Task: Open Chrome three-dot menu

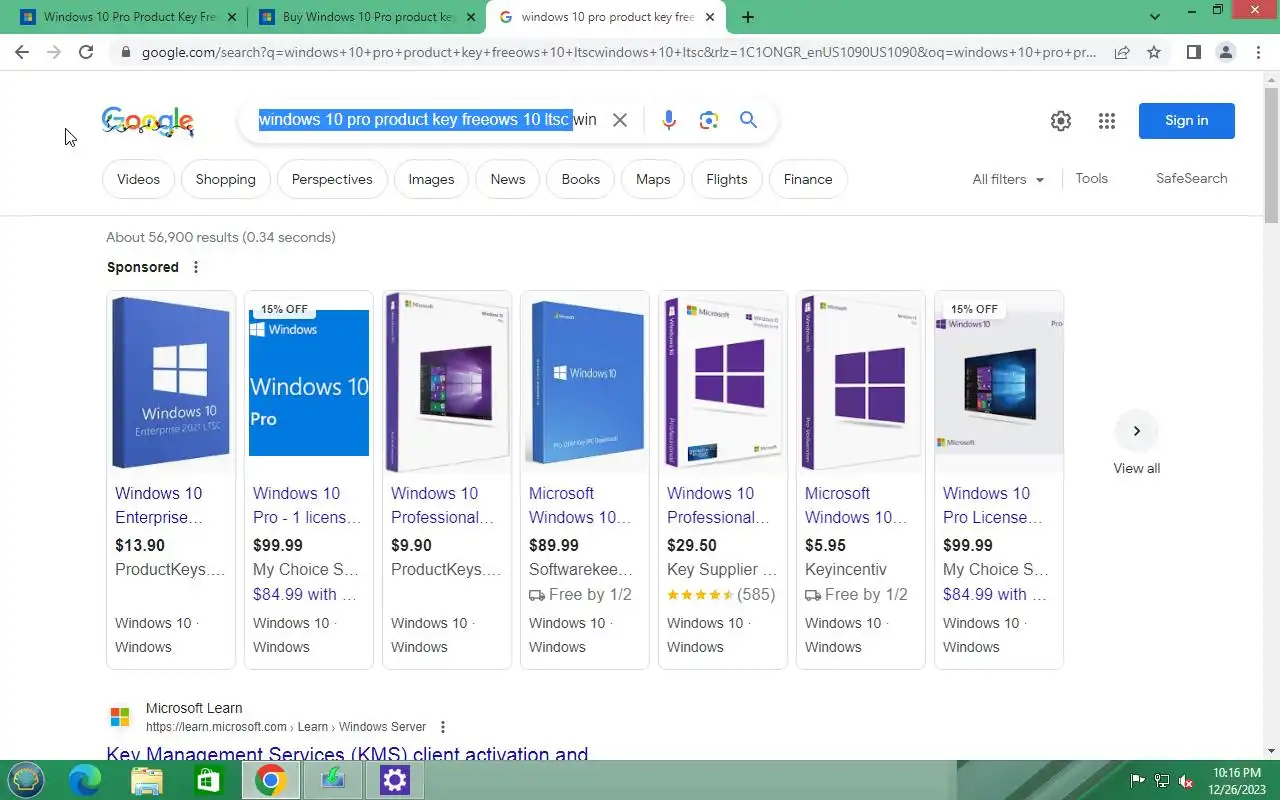Action: 1258,52
